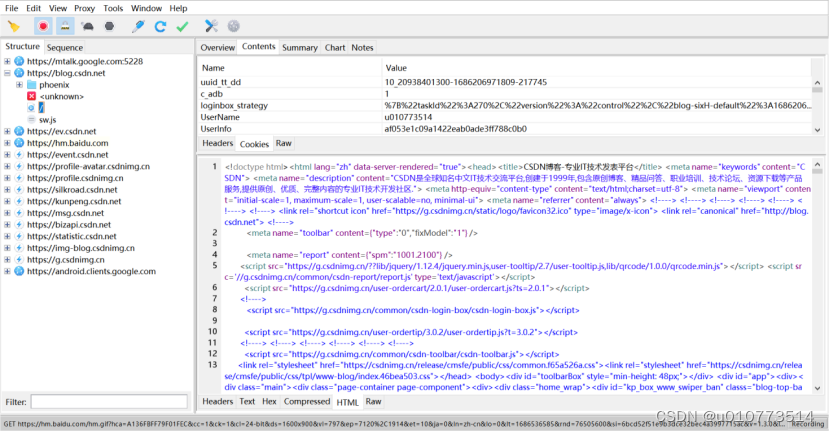The width and height of the screenshot is (830, 432).
Task: Switch to the Overview tab
Action: click(x=218, y=47)
